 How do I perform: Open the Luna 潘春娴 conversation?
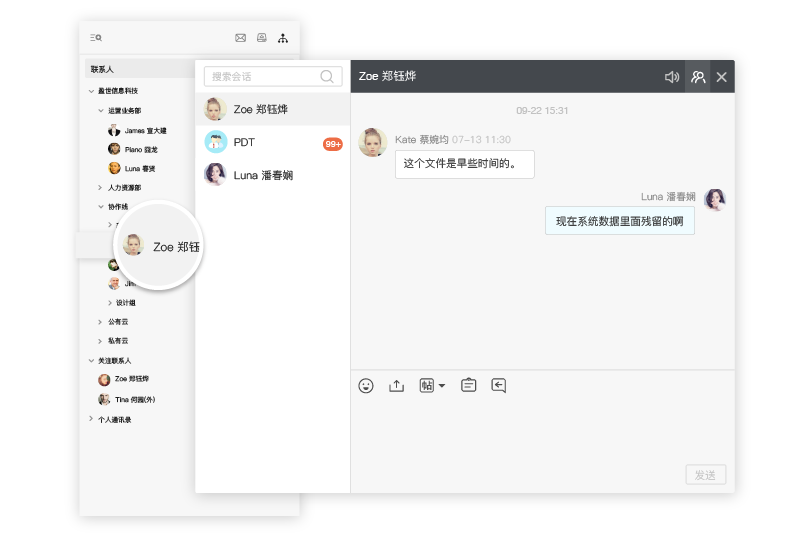pos(272,175)
